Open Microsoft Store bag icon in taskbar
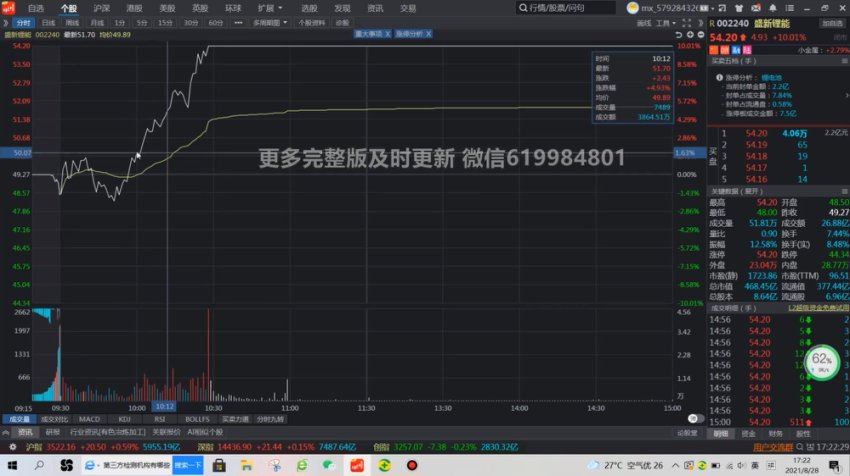This screenshot has height=476, width=850. [x=219, y=466]
